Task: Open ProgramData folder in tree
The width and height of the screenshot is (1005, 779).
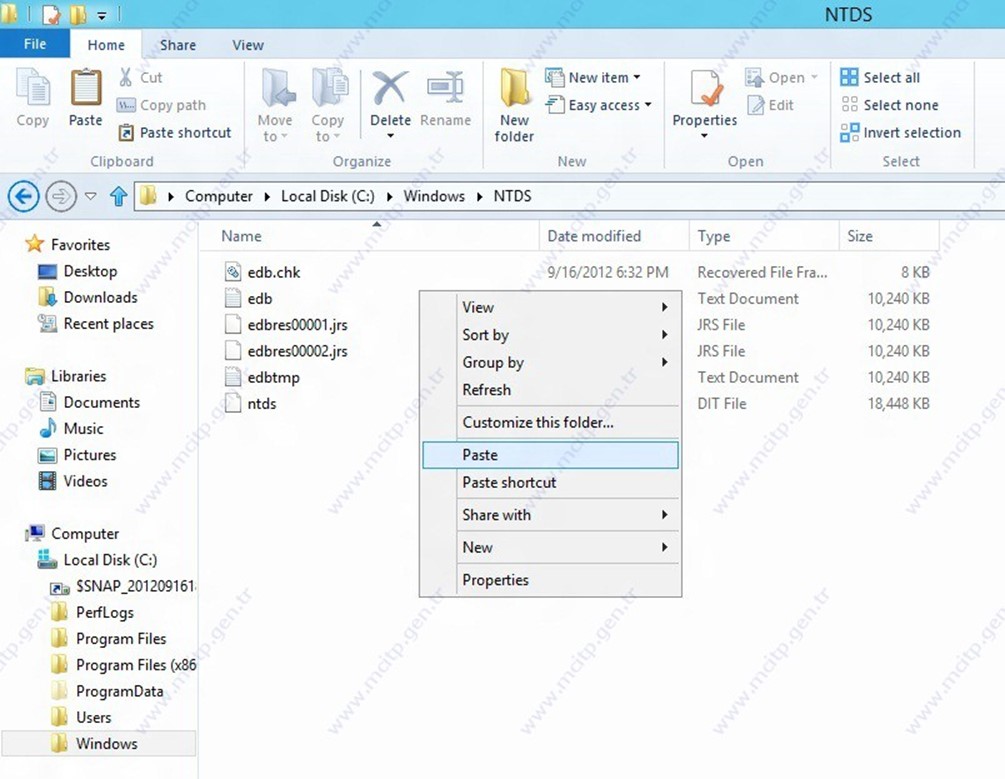Action: 119,691
